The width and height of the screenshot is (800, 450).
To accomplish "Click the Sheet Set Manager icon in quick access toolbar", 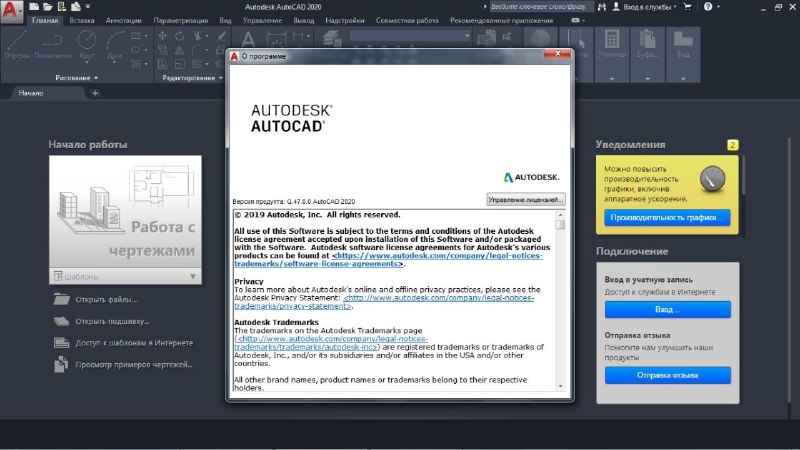I will pos(76,7).
